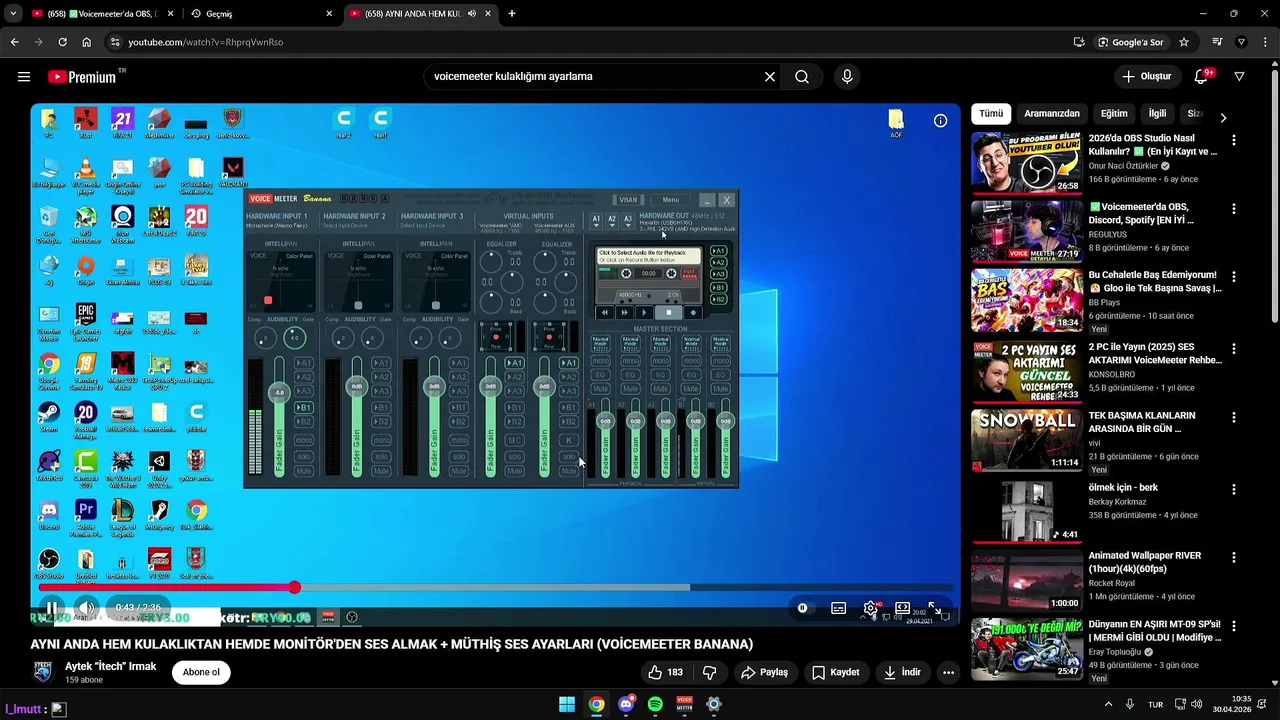Open the YouTube hamburger guide menu
The height and width of the screenshot is (720, 1280).
click(24, 77)
